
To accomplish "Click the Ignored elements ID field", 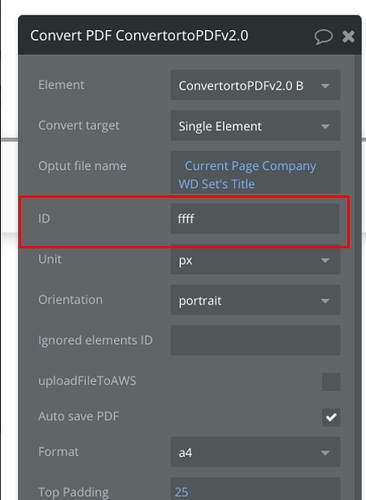I will pos(255,340).
